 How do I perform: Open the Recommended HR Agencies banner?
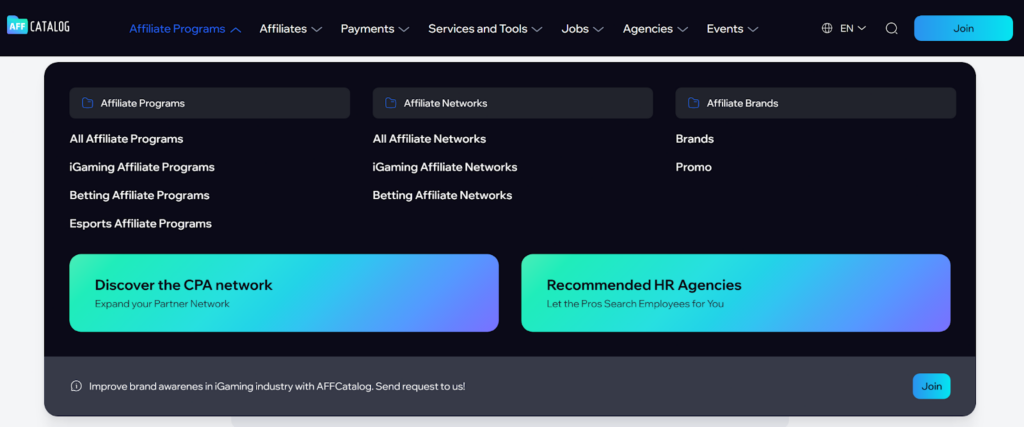click(735, 292)
